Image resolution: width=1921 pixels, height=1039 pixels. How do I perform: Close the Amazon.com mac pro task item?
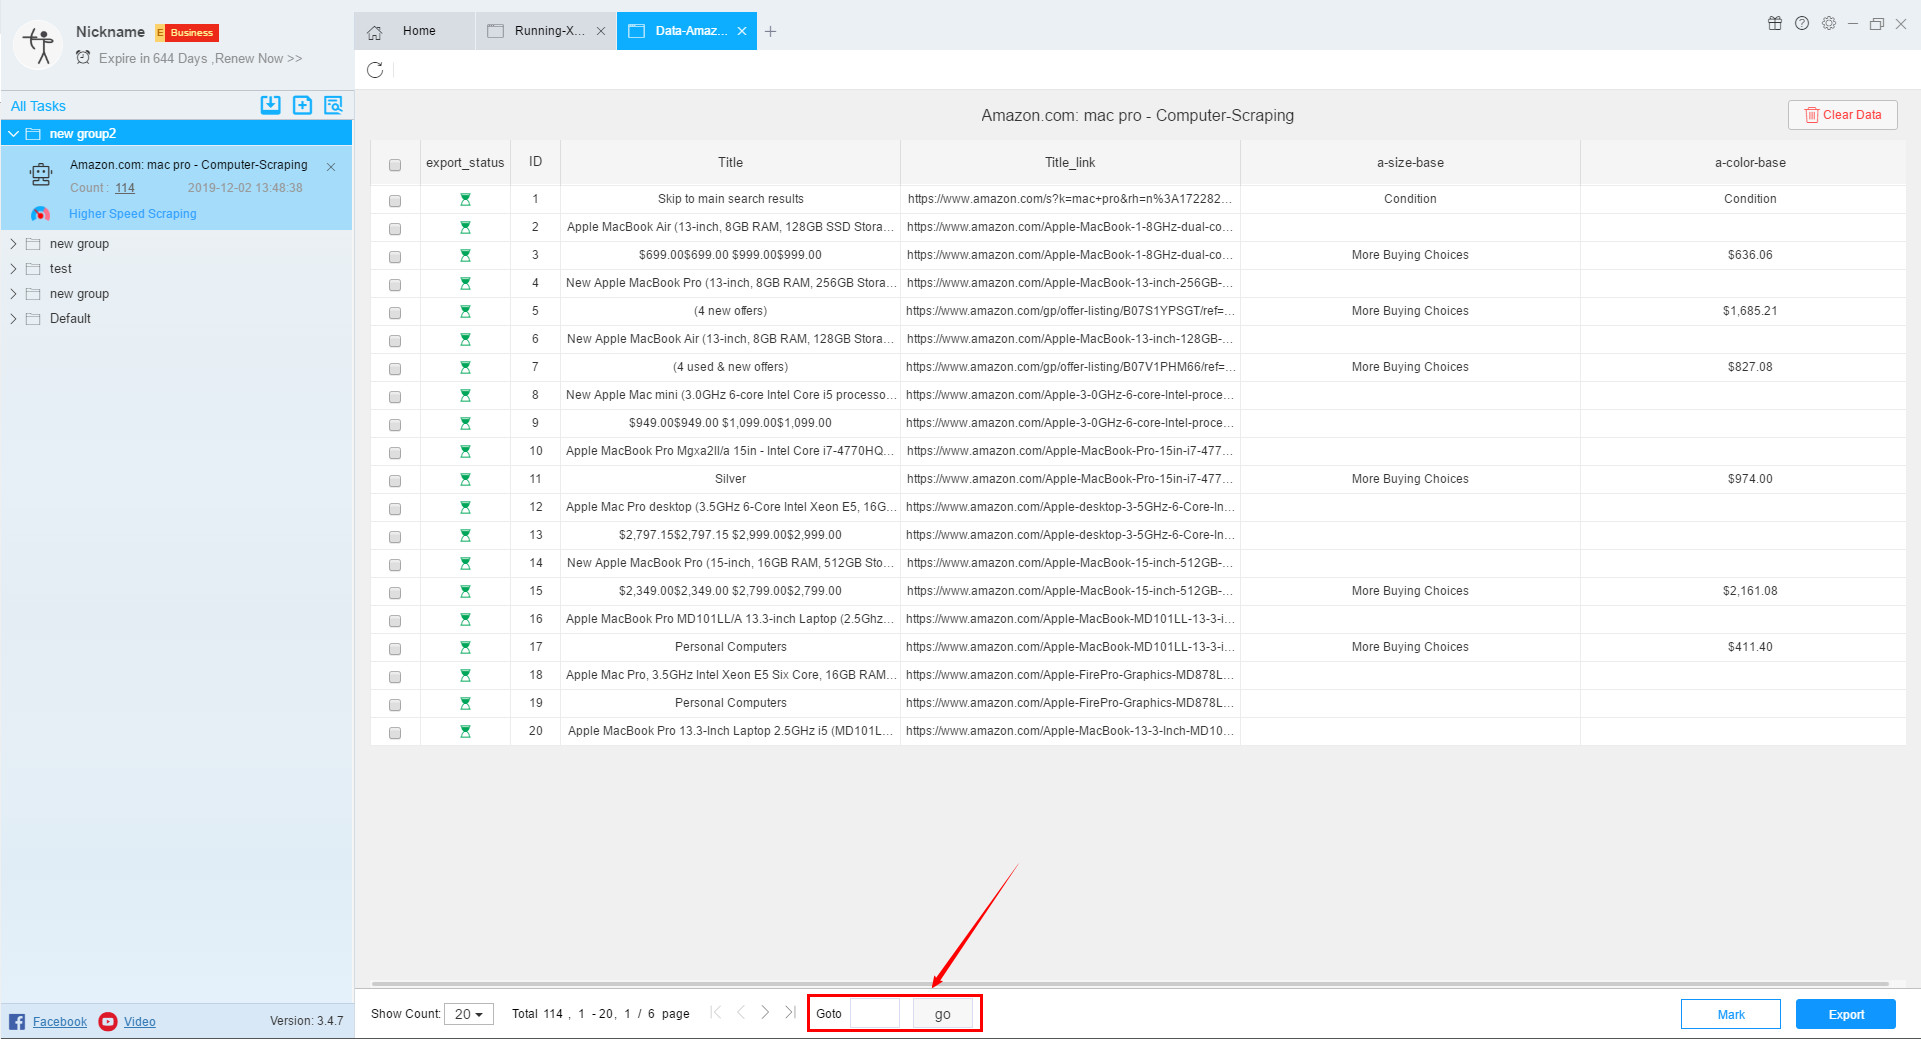pyautogui.click(x=331, y=167)
